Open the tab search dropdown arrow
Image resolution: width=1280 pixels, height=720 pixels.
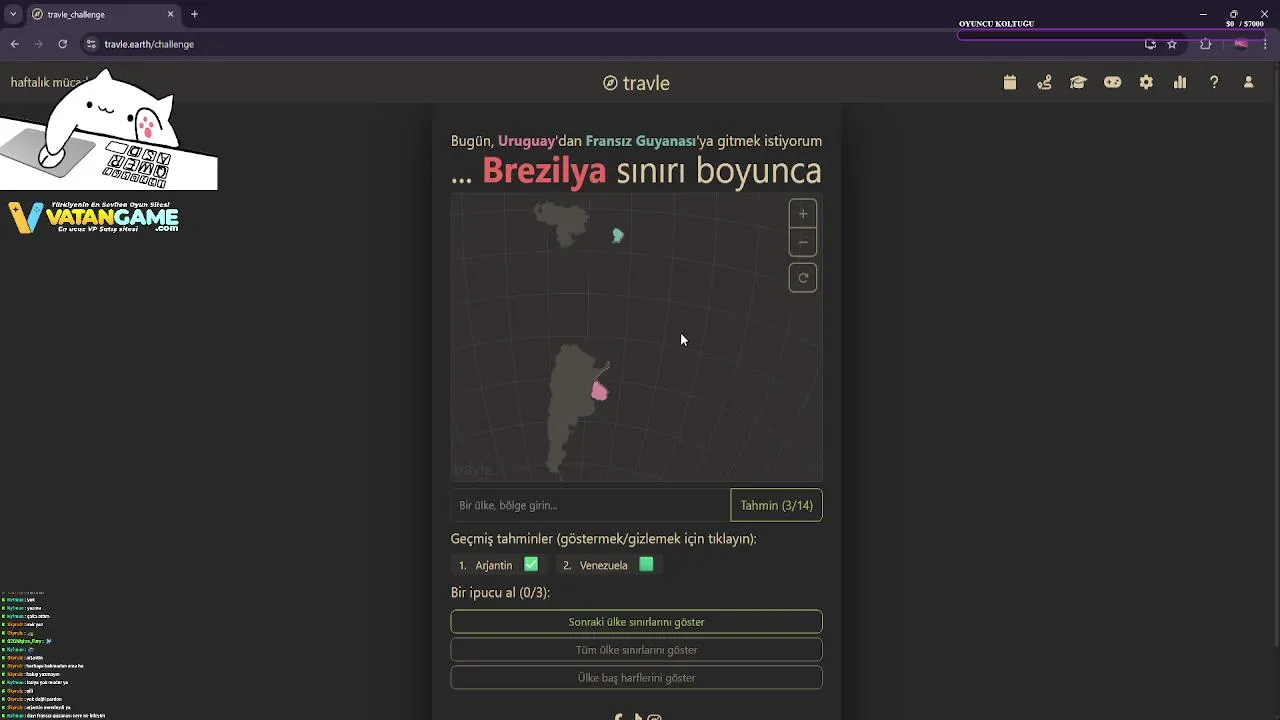coord(12,14)
